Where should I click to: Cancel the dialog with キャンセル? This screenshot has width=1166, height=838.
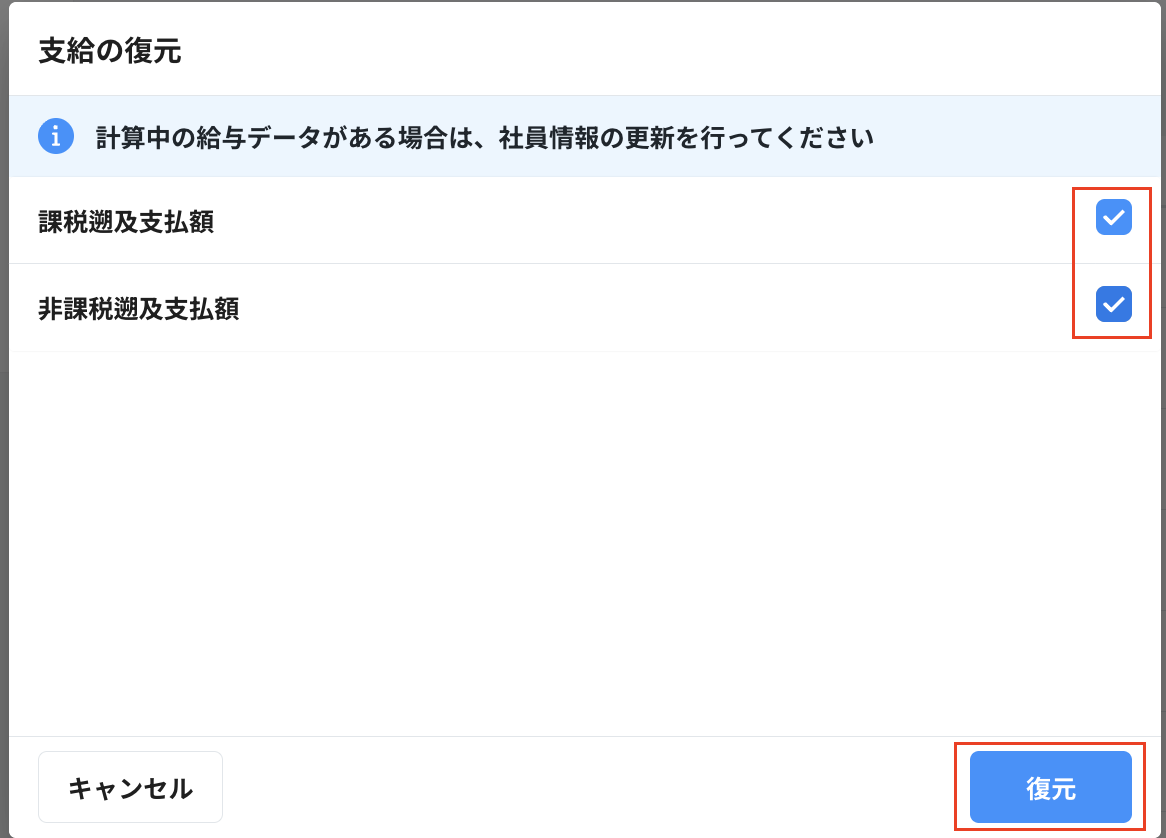click(130, 787)
